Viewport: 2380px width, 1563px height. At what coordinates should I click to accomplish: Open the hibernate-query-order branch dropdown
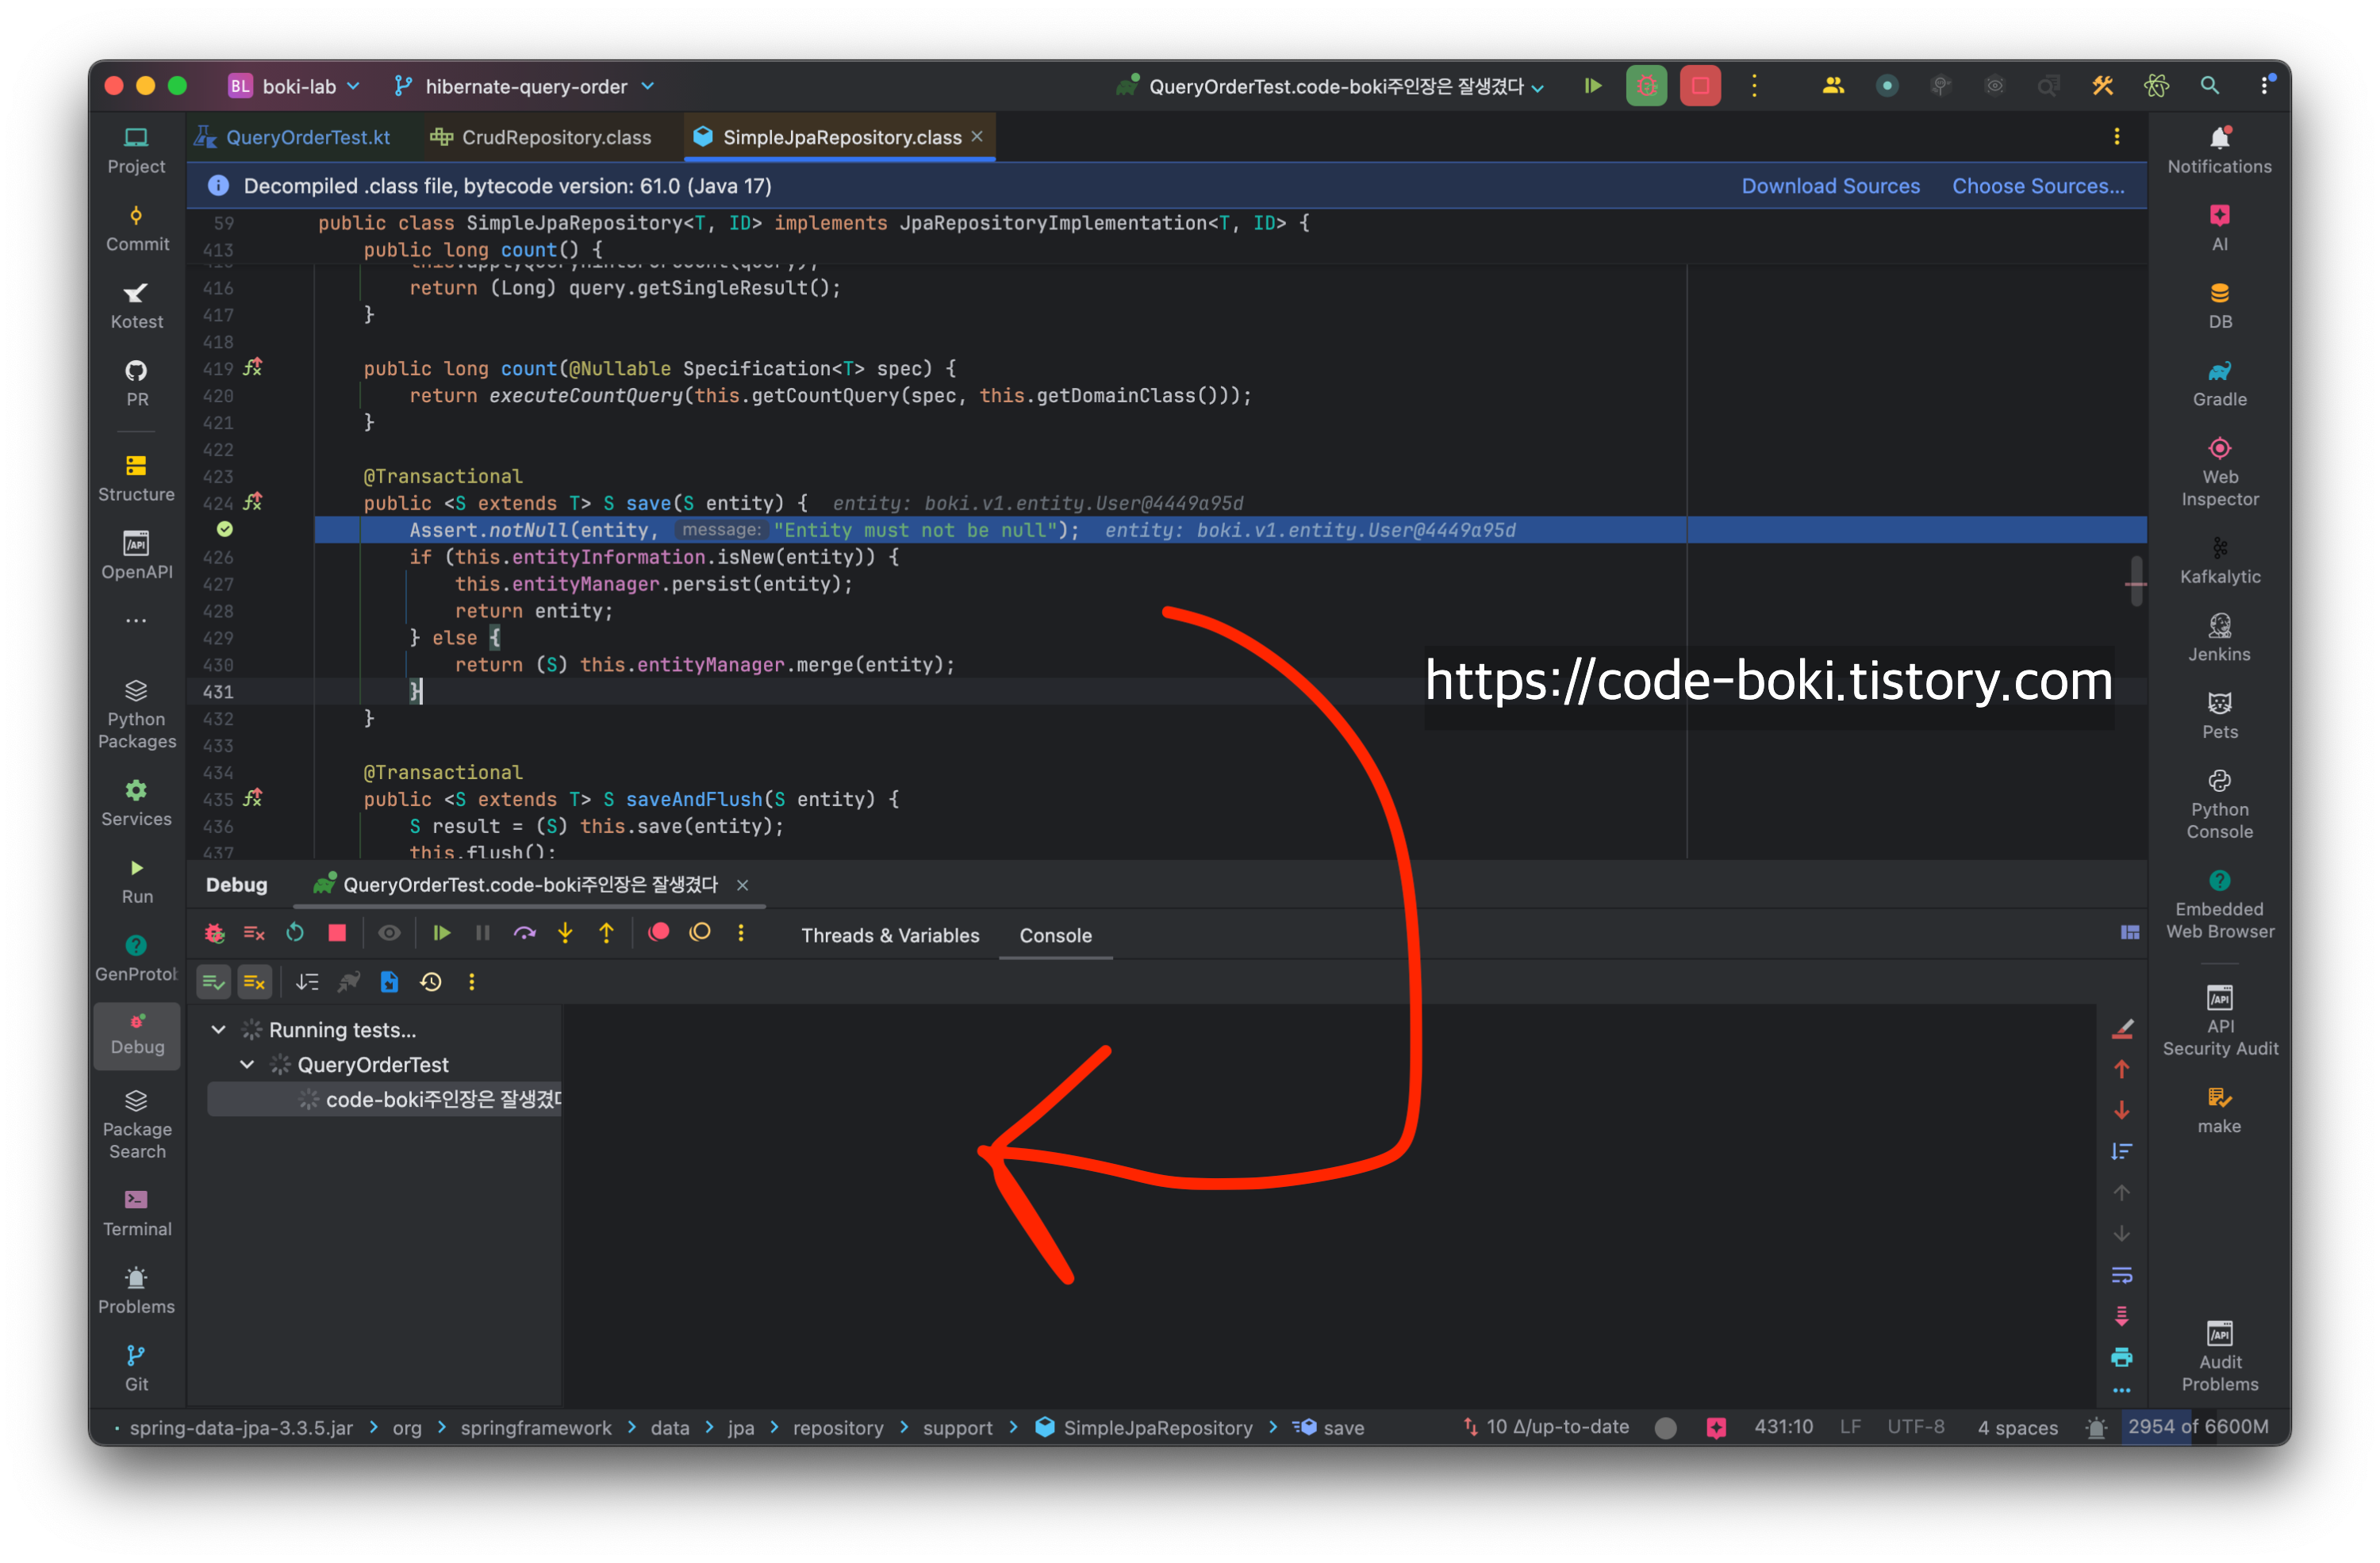[x=525, y=87]
